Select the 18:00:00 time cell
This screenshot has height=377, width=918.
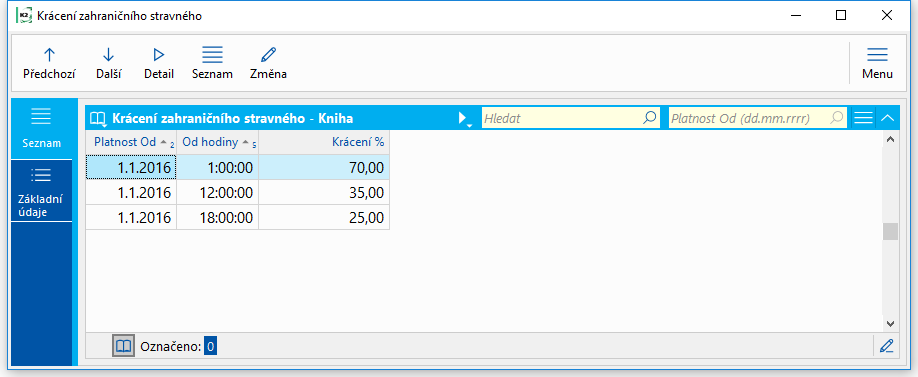click(217, 218)
